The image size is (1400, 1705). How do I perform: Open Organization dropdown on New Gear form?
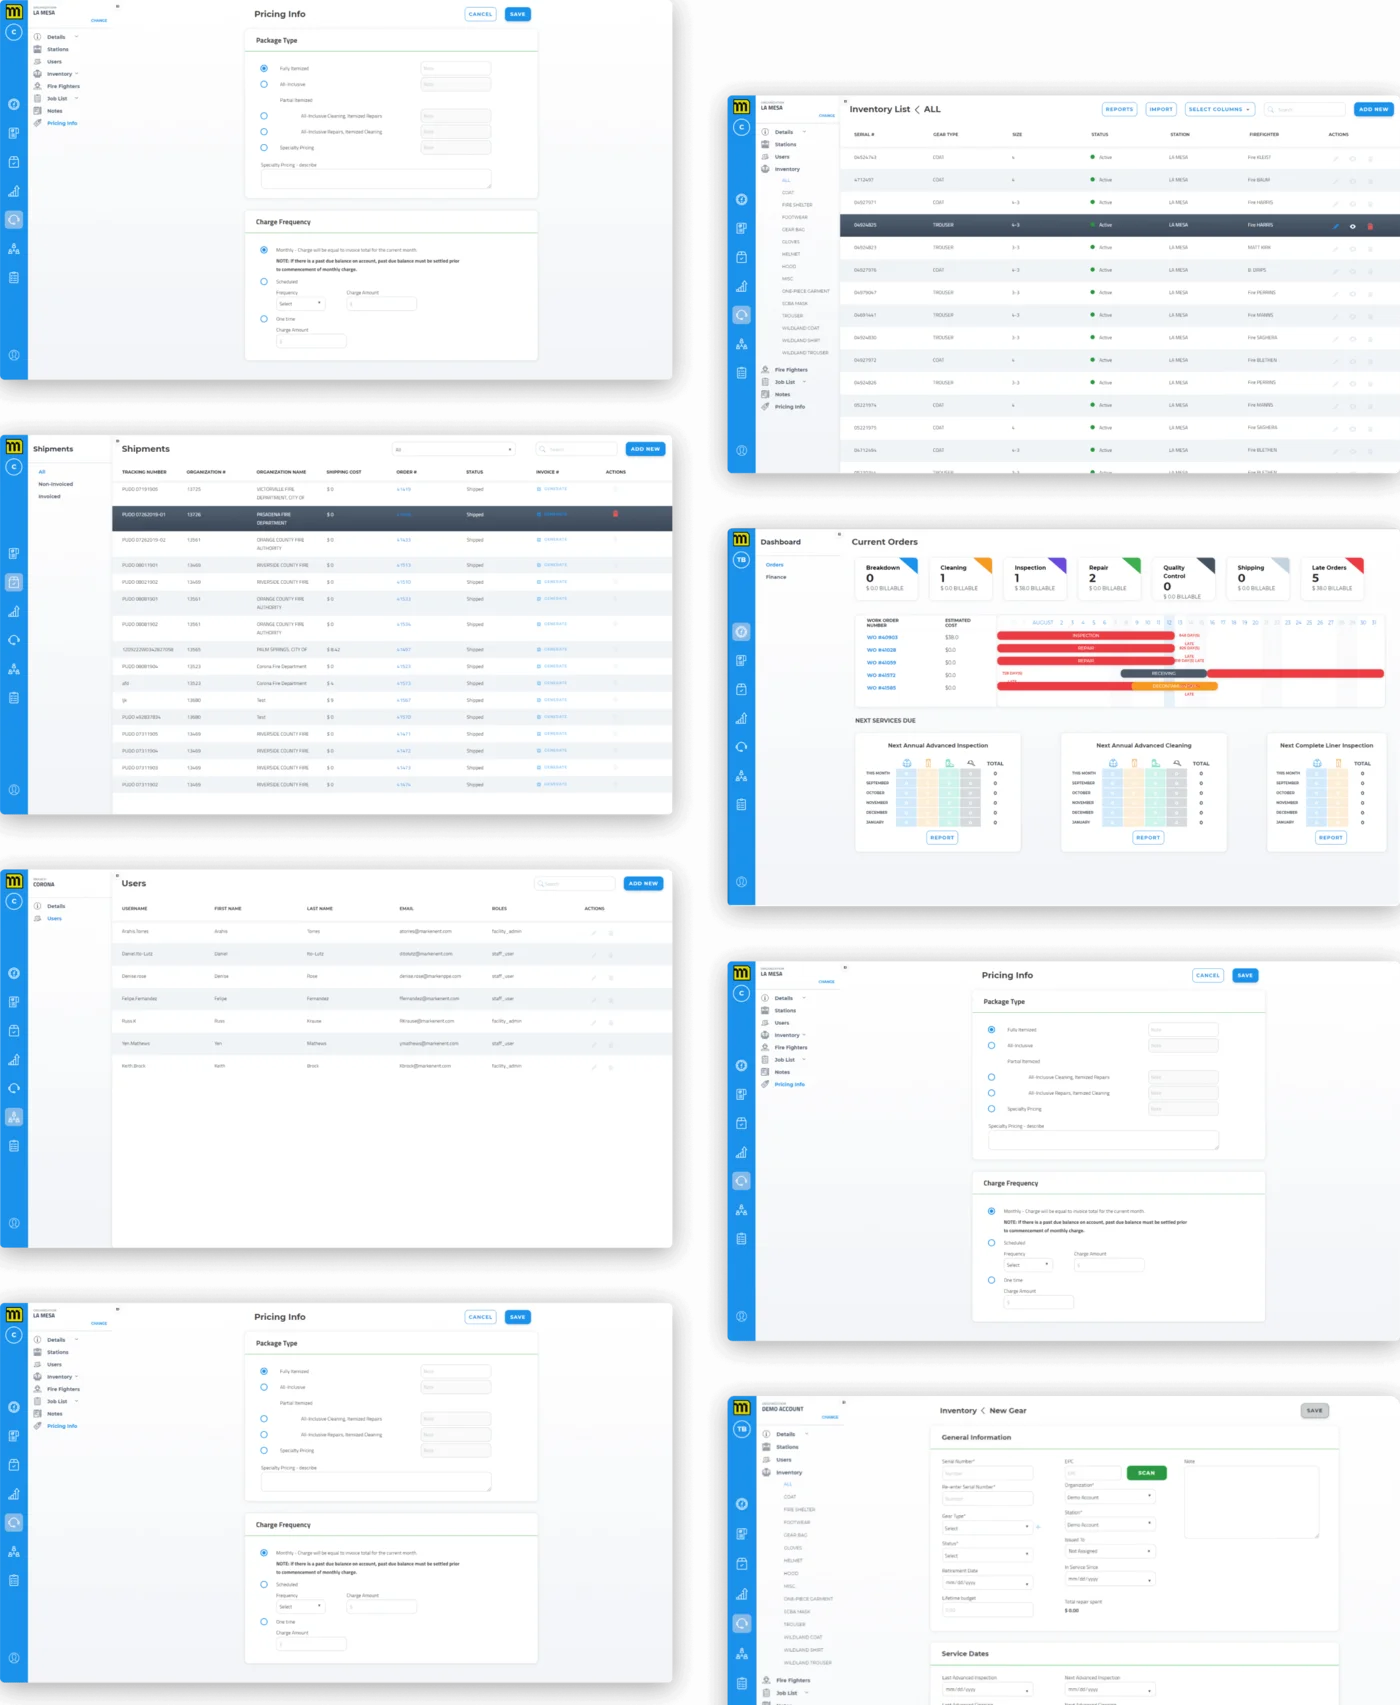[1110, 1497]
